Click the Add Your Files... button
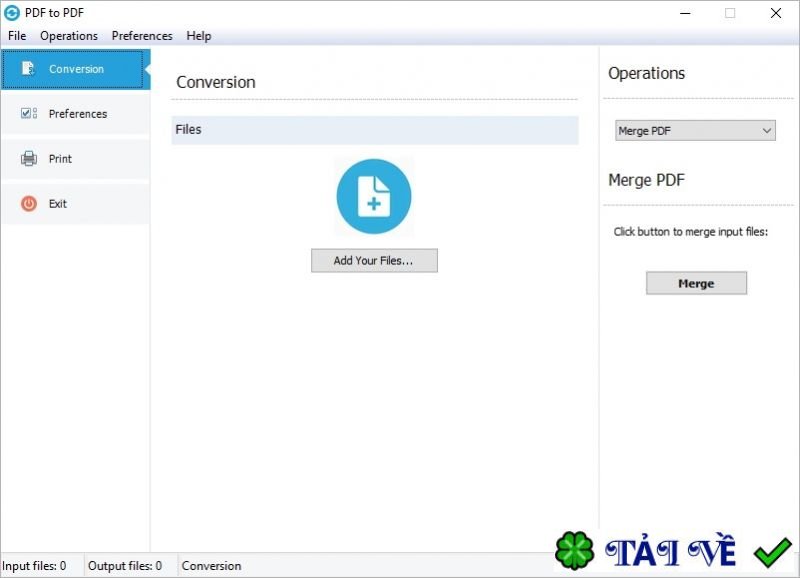The image size is (800, 578). click(x=374, y=261)
